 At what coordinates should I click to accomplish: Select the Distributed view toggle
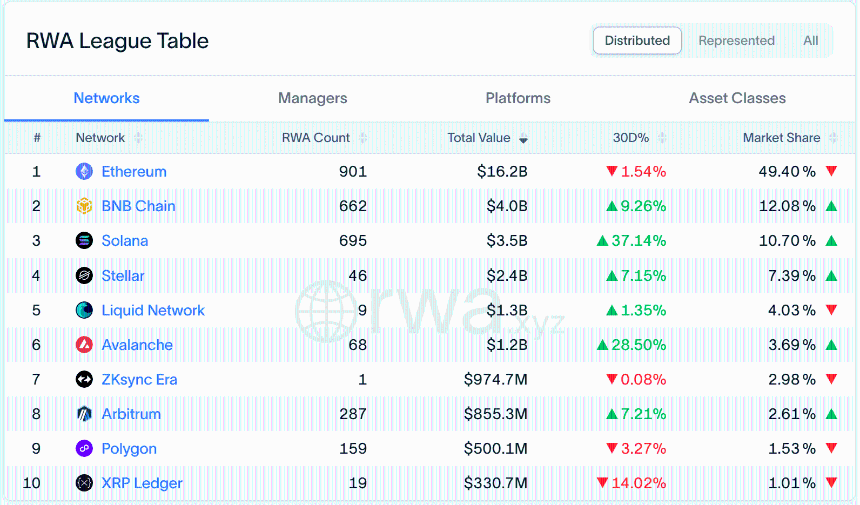point(637,41)
